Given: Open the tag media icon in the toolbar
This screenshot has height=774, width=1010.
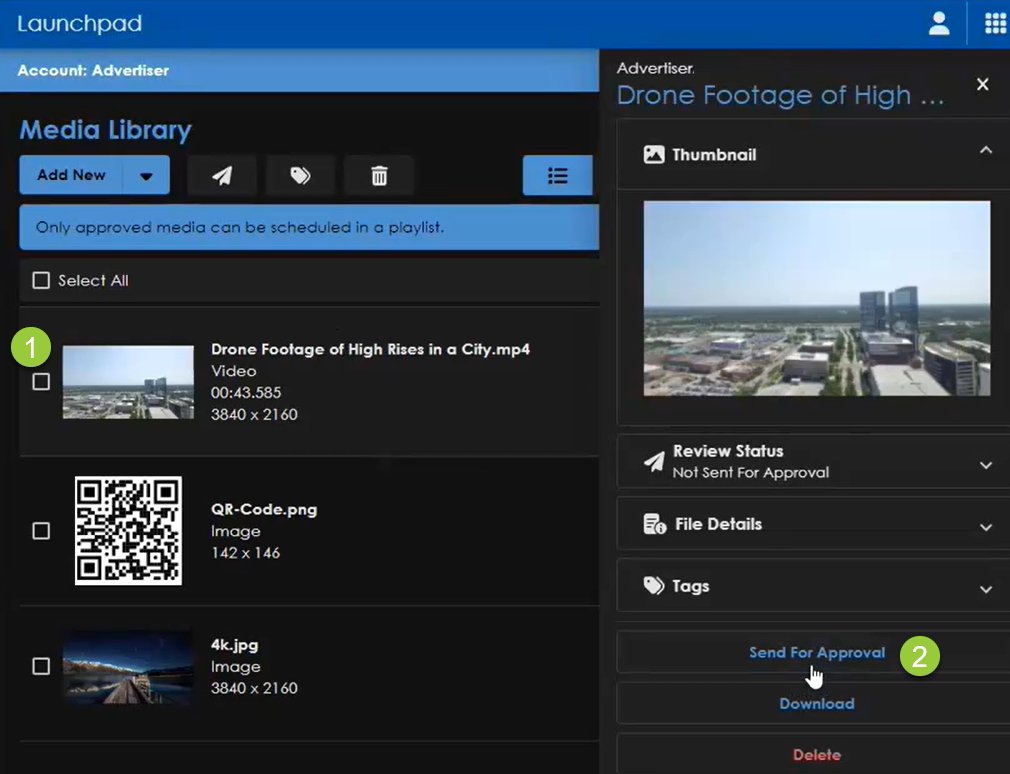Looking at the screenshot, I should point(300,175).
